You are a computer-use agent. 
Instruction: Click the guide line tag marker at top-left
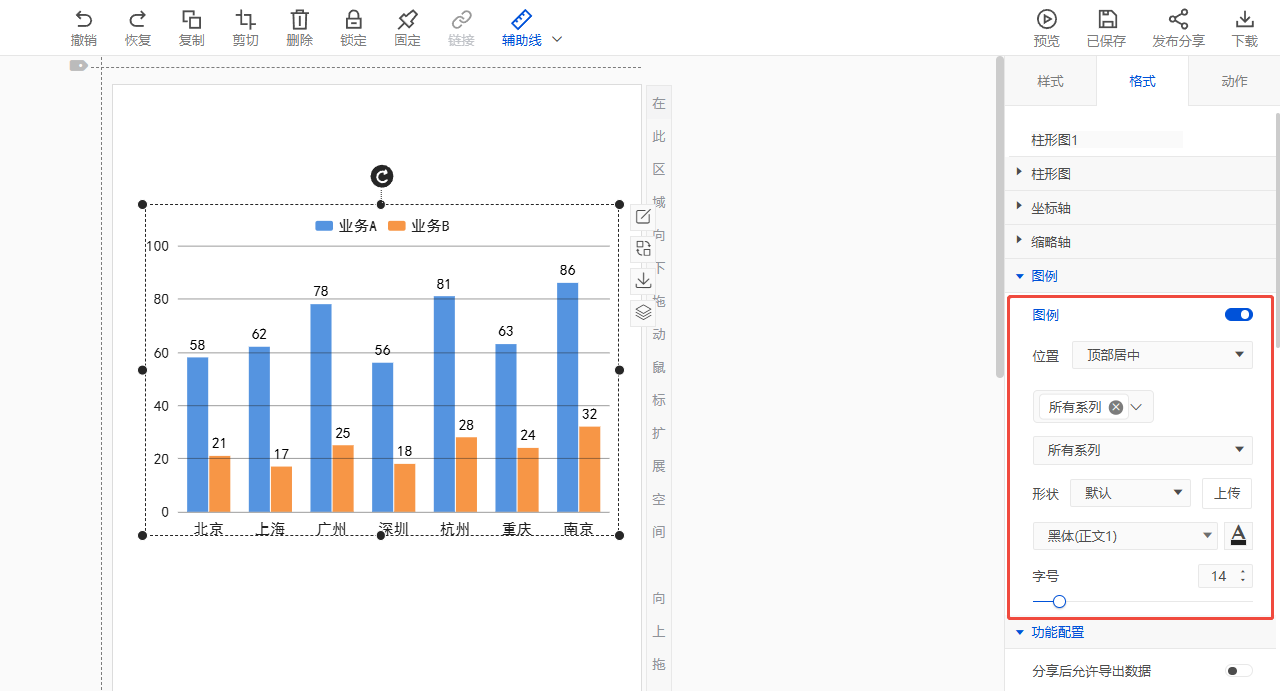tap(78, 66)
